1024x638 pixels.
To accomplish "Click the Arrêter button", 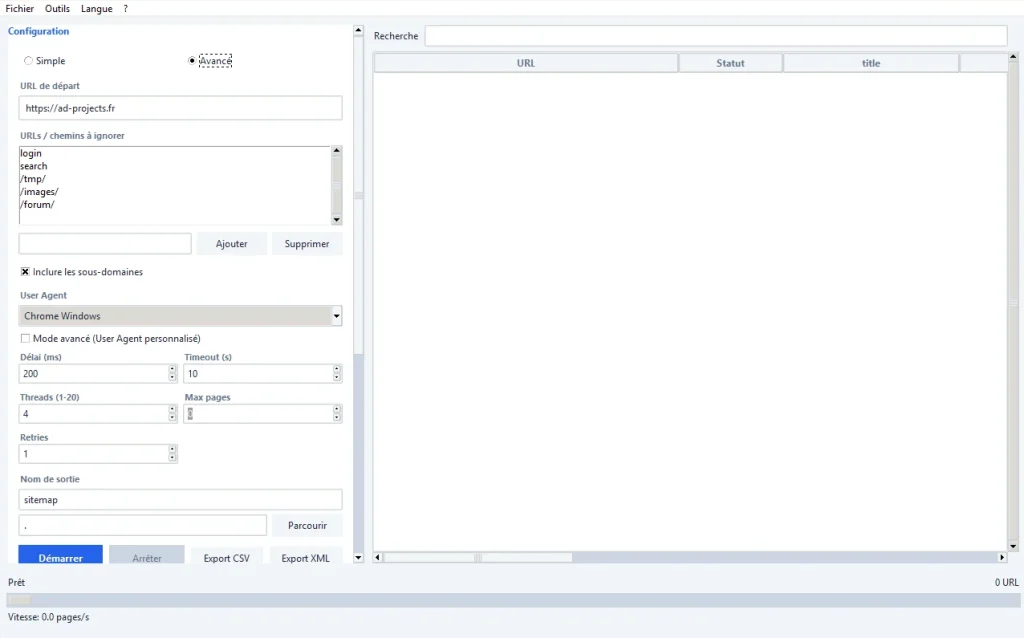I will (147, 555).
